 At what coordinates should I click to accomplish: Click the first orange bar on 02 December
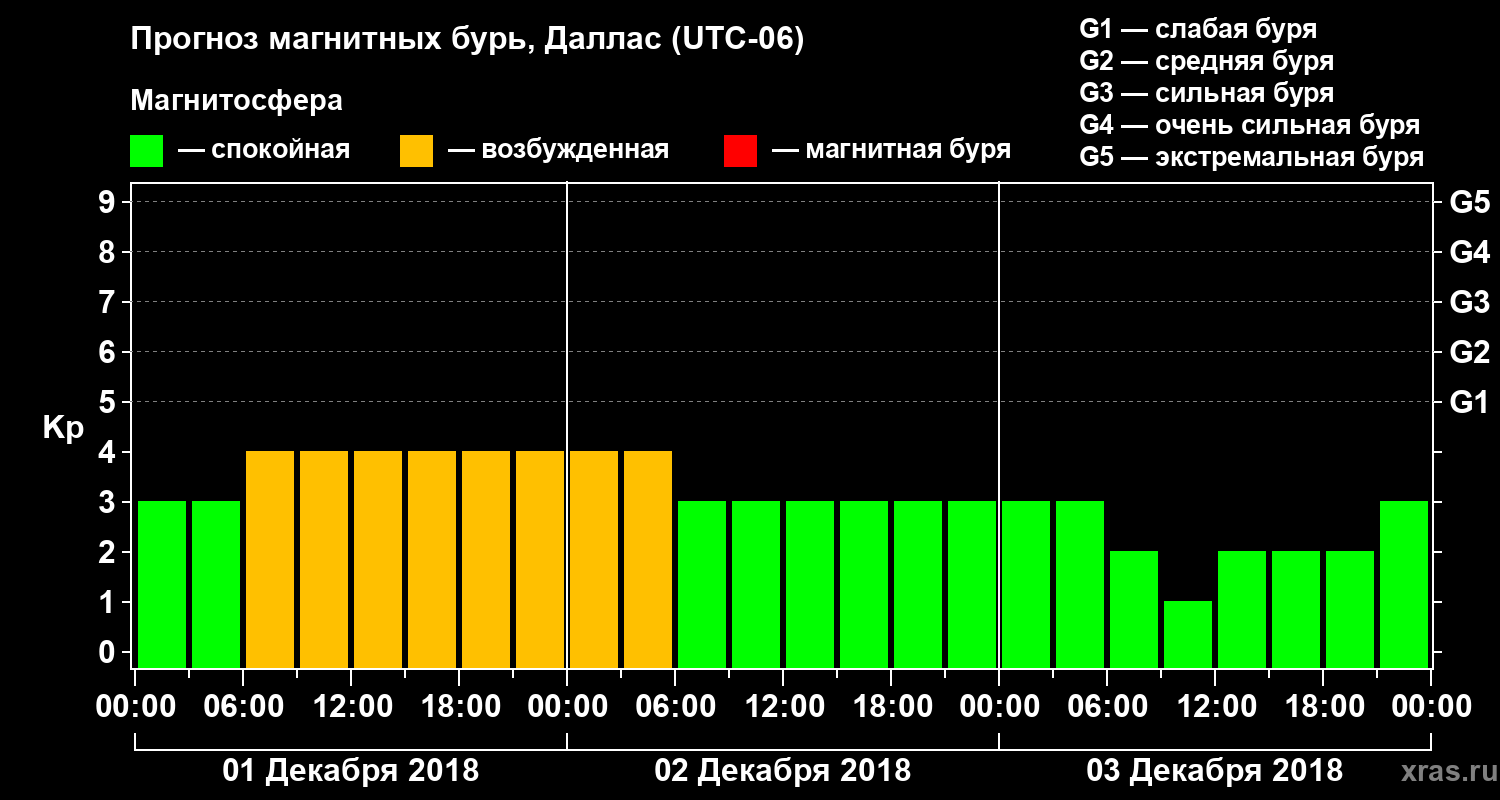(594, 559)
